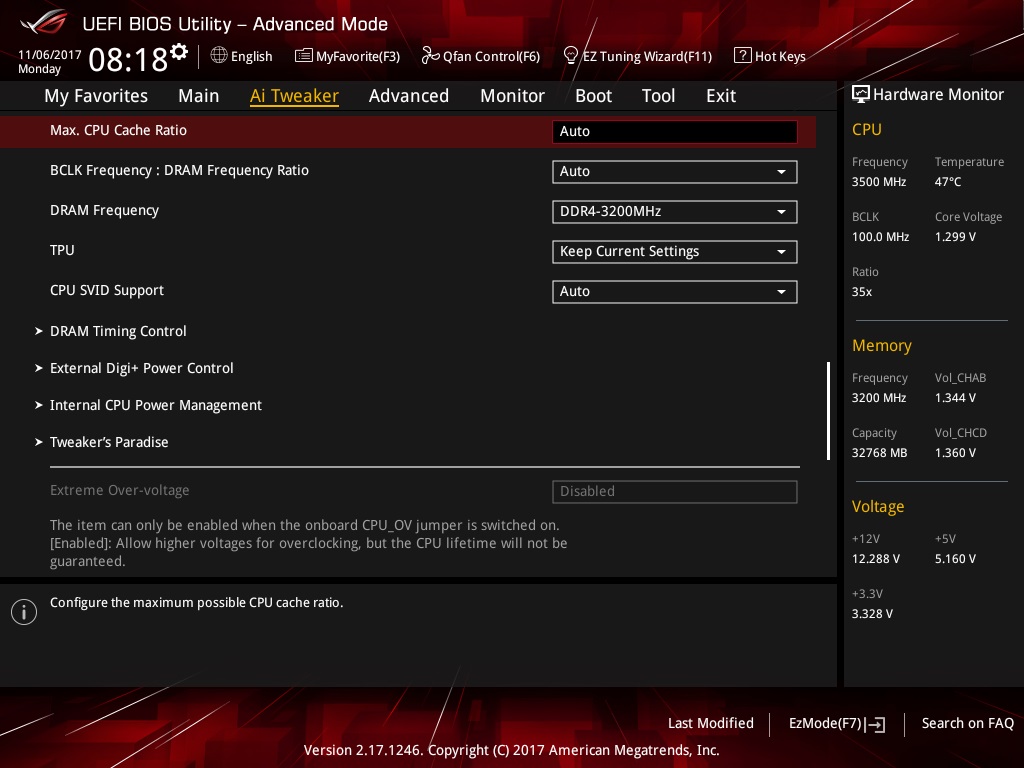1024x768 pixels.
Task: Click the language globe icon
Action: point(219,56)
